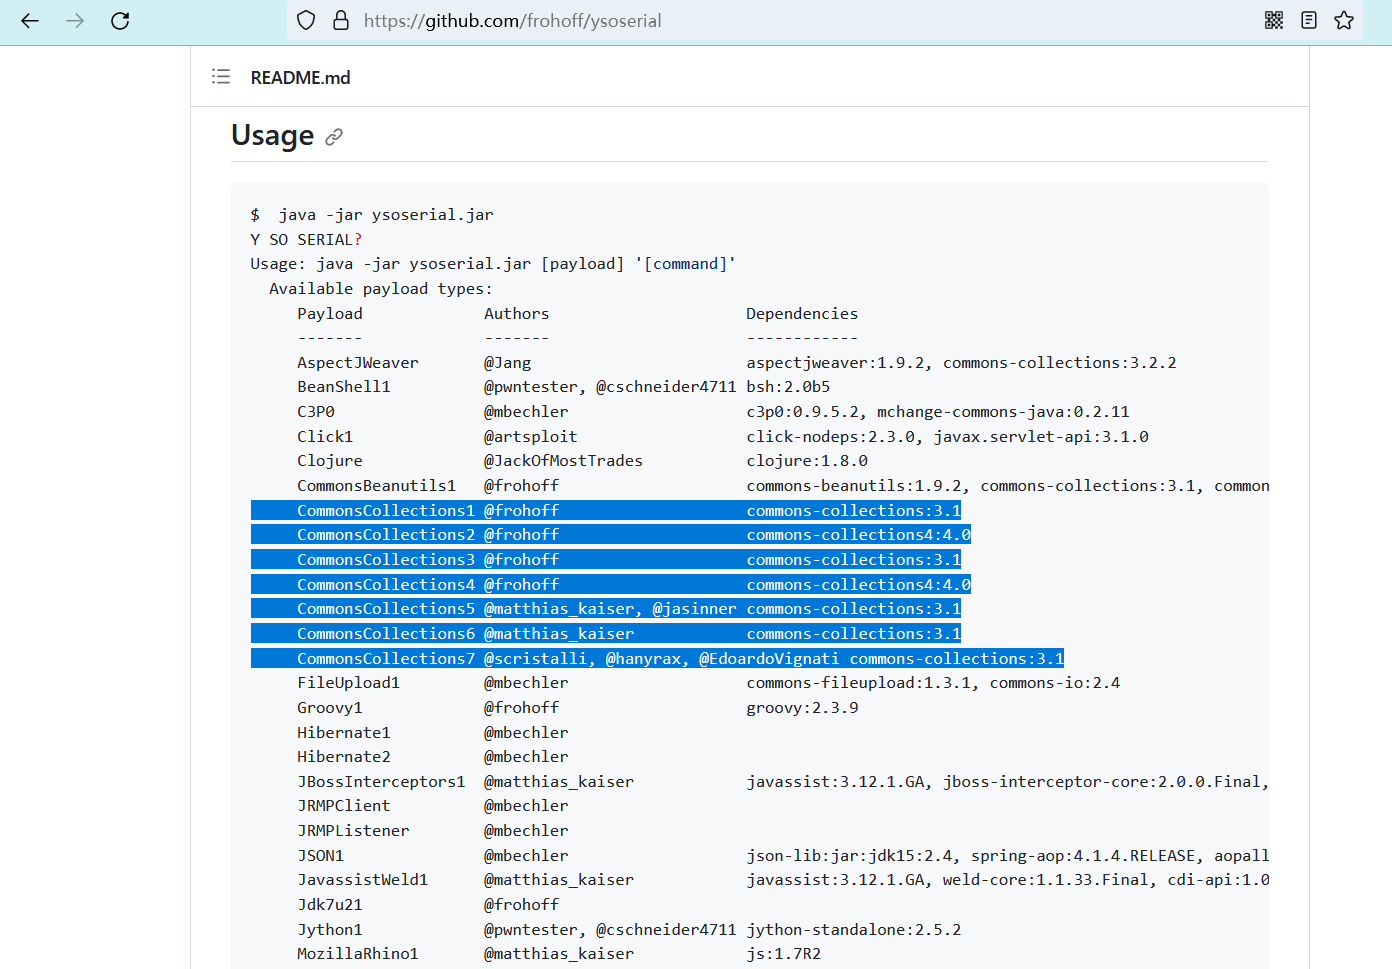The height and width of the screenshot is (969, 1392).
Task: Click @JackOfMostTrades in the Clojure row
Action: click(x=563, y=461)
